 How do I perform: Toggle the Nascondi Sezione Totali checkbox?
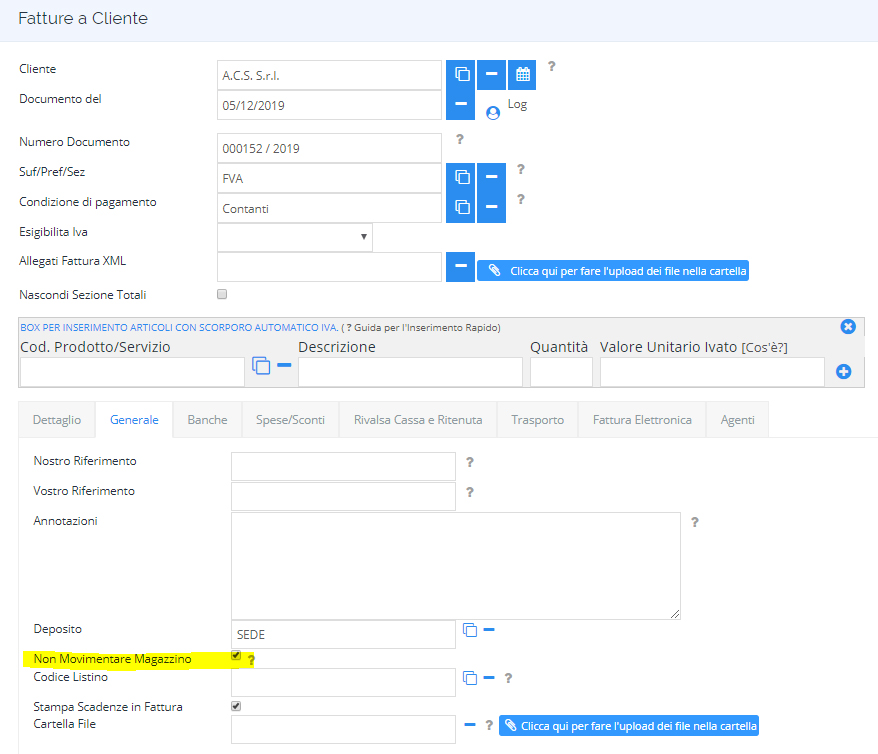coord(222,294)
